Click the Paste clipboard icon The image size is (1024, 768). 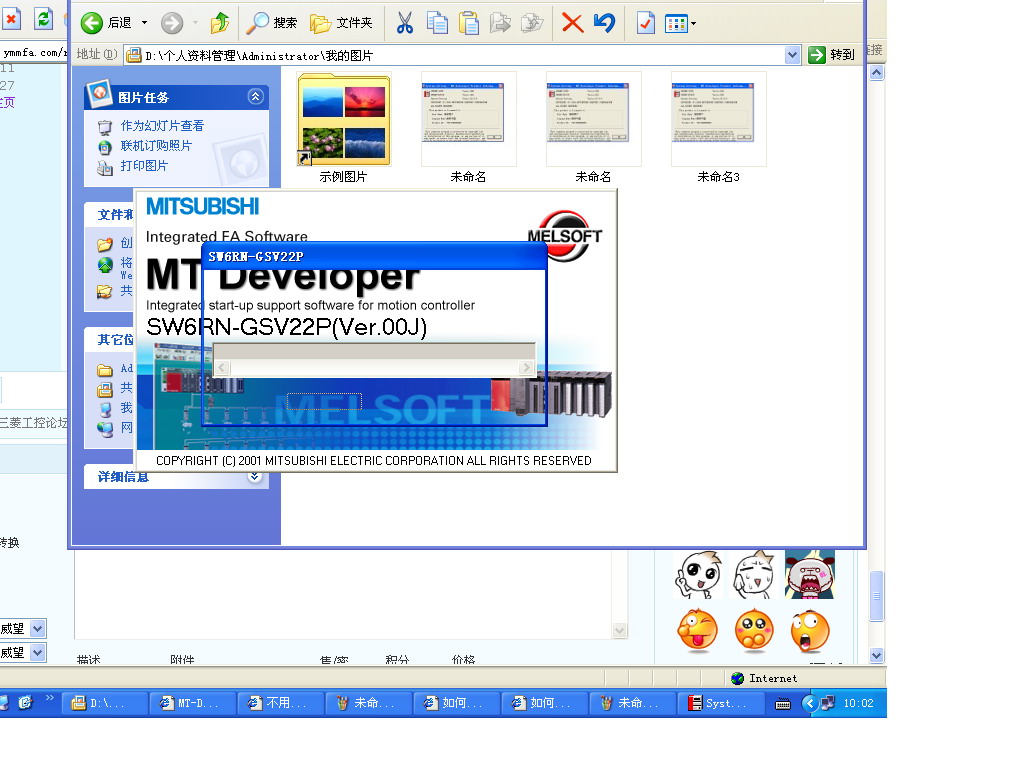468,23
